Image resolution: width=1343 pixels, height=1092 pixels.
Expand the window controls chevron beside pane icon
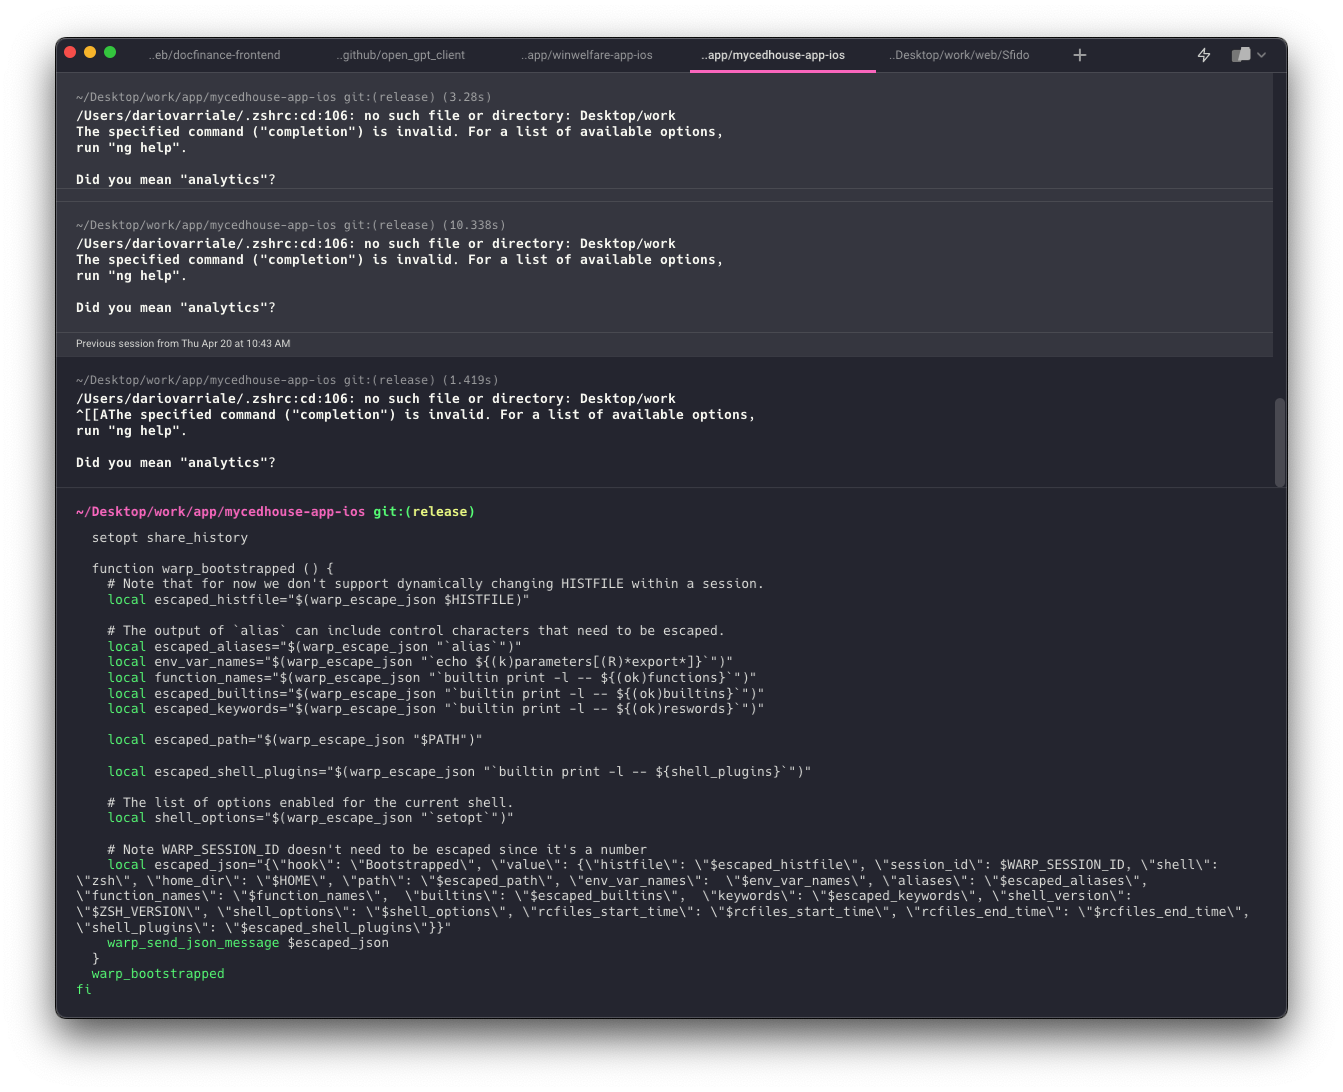pyautogui.click(x=1259, y=55)
